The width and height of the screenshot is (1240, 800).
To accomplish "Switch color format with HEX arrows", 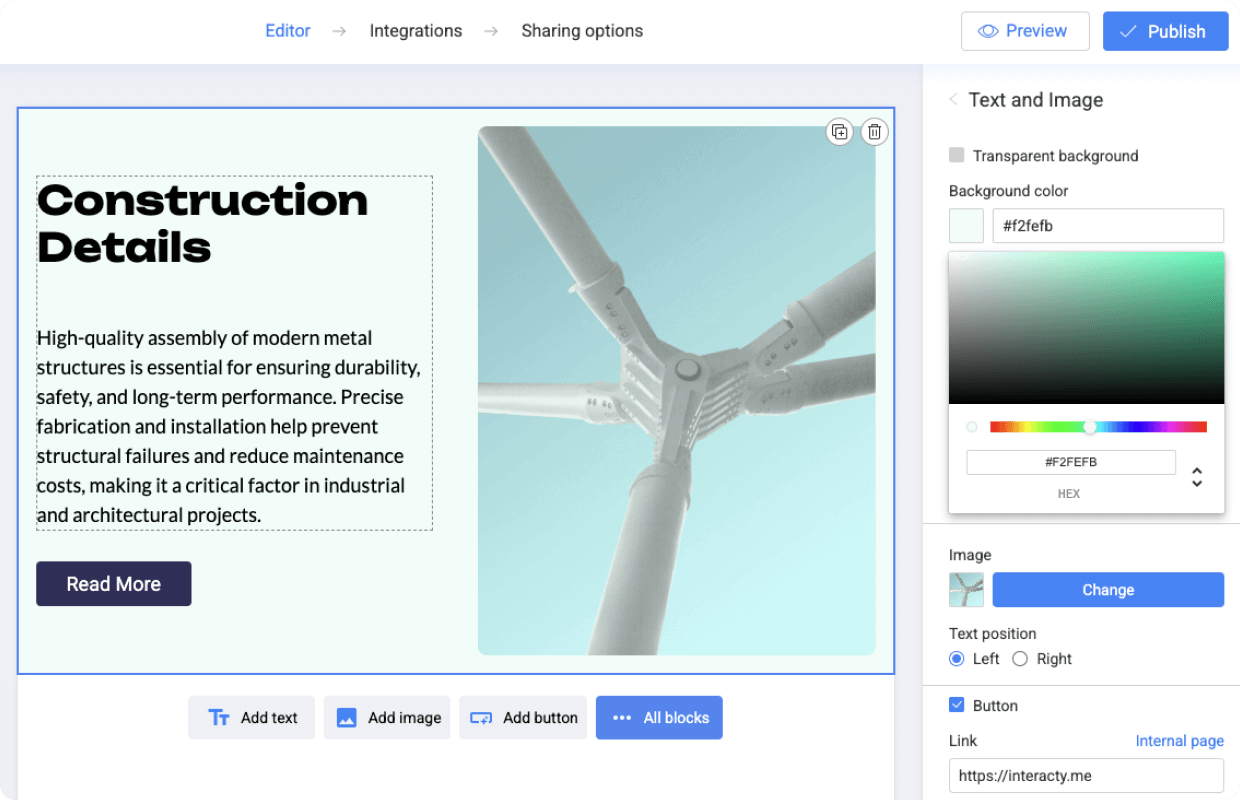I will click(1196, 477).
